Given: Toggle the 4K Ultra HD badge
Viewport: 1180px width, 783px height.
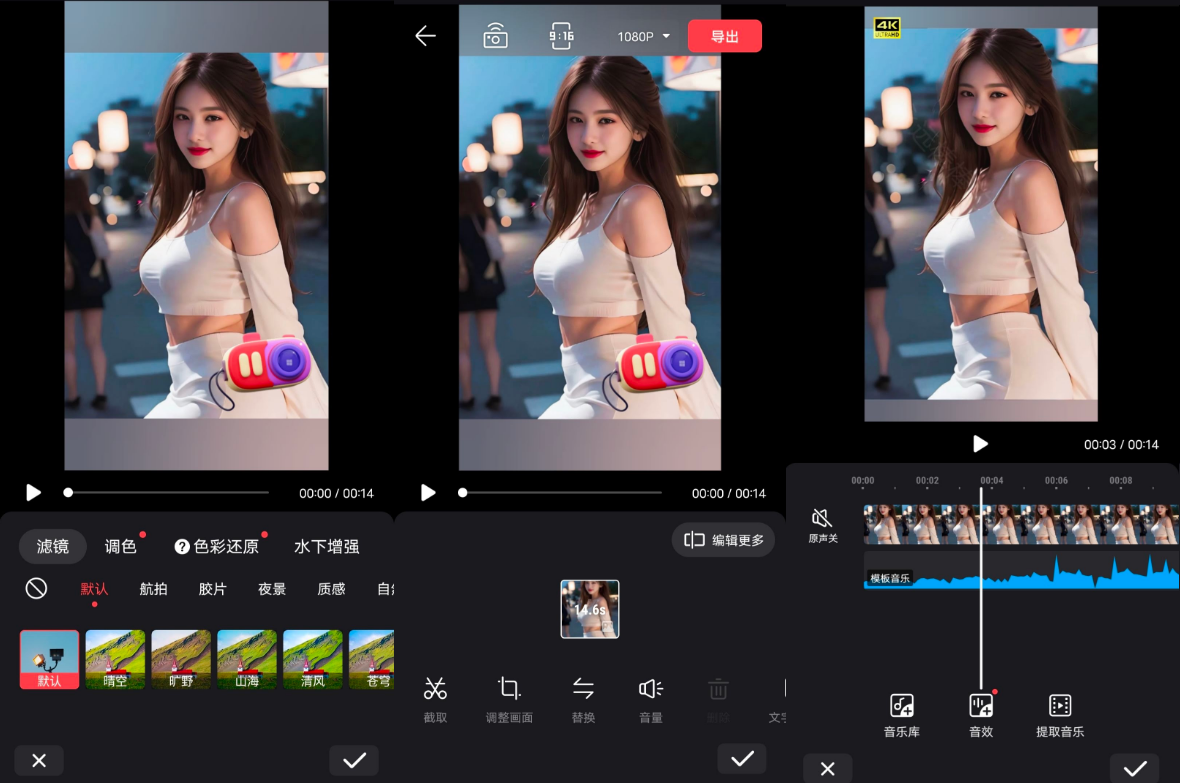Looking at the screenshot, I should point(887,26).
